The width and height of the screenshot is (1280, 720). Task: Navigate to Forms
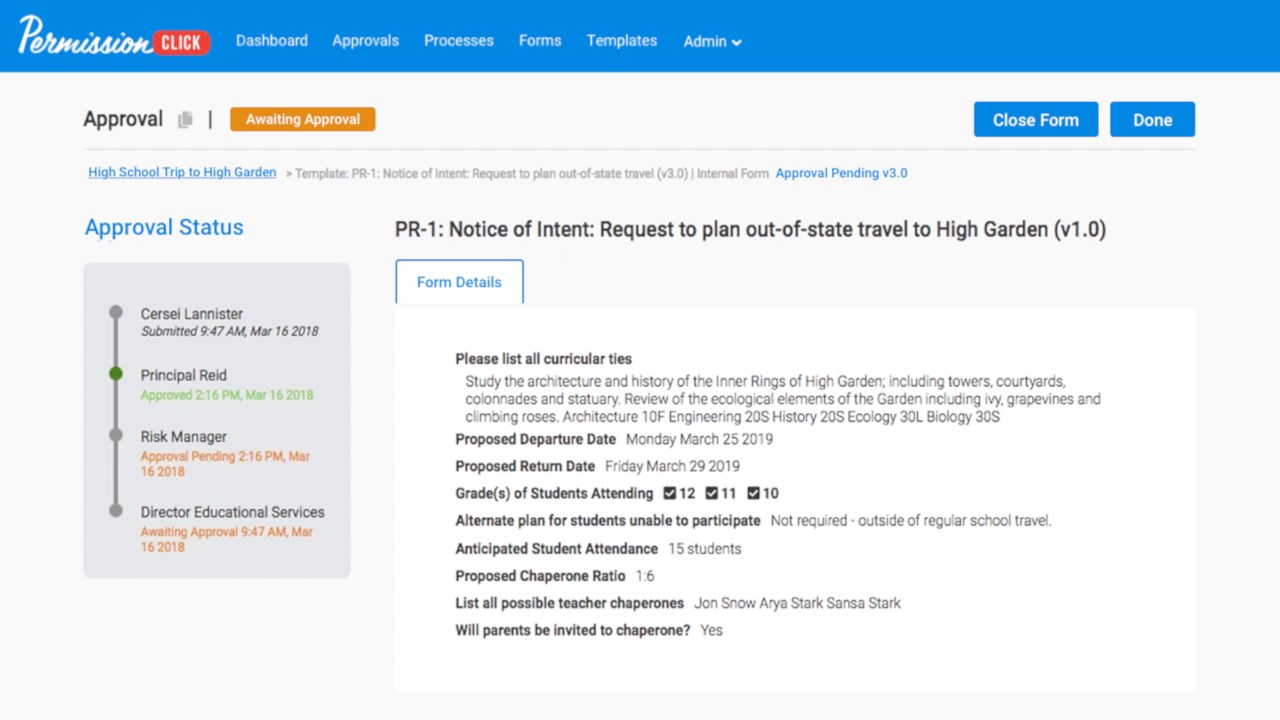540,41
